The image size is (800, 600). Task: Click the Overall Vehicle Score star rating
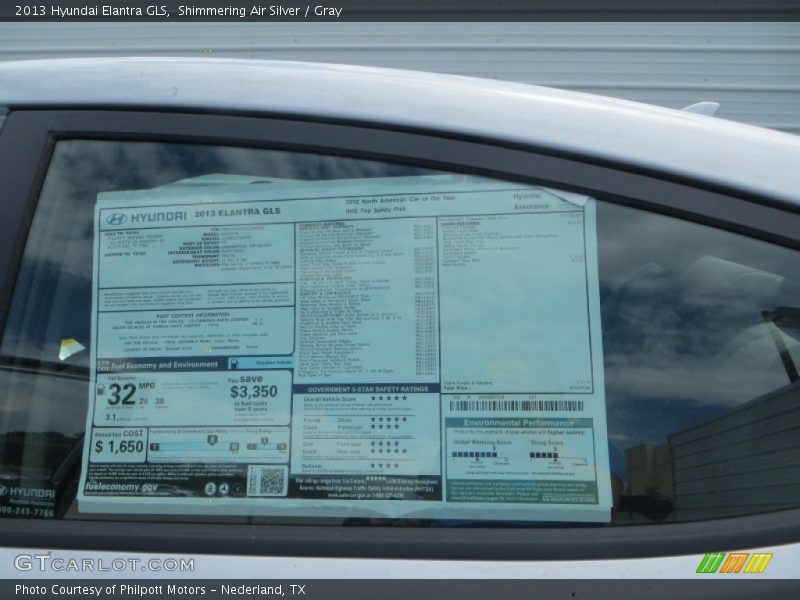pyautogui.click(x=389, y=398)
